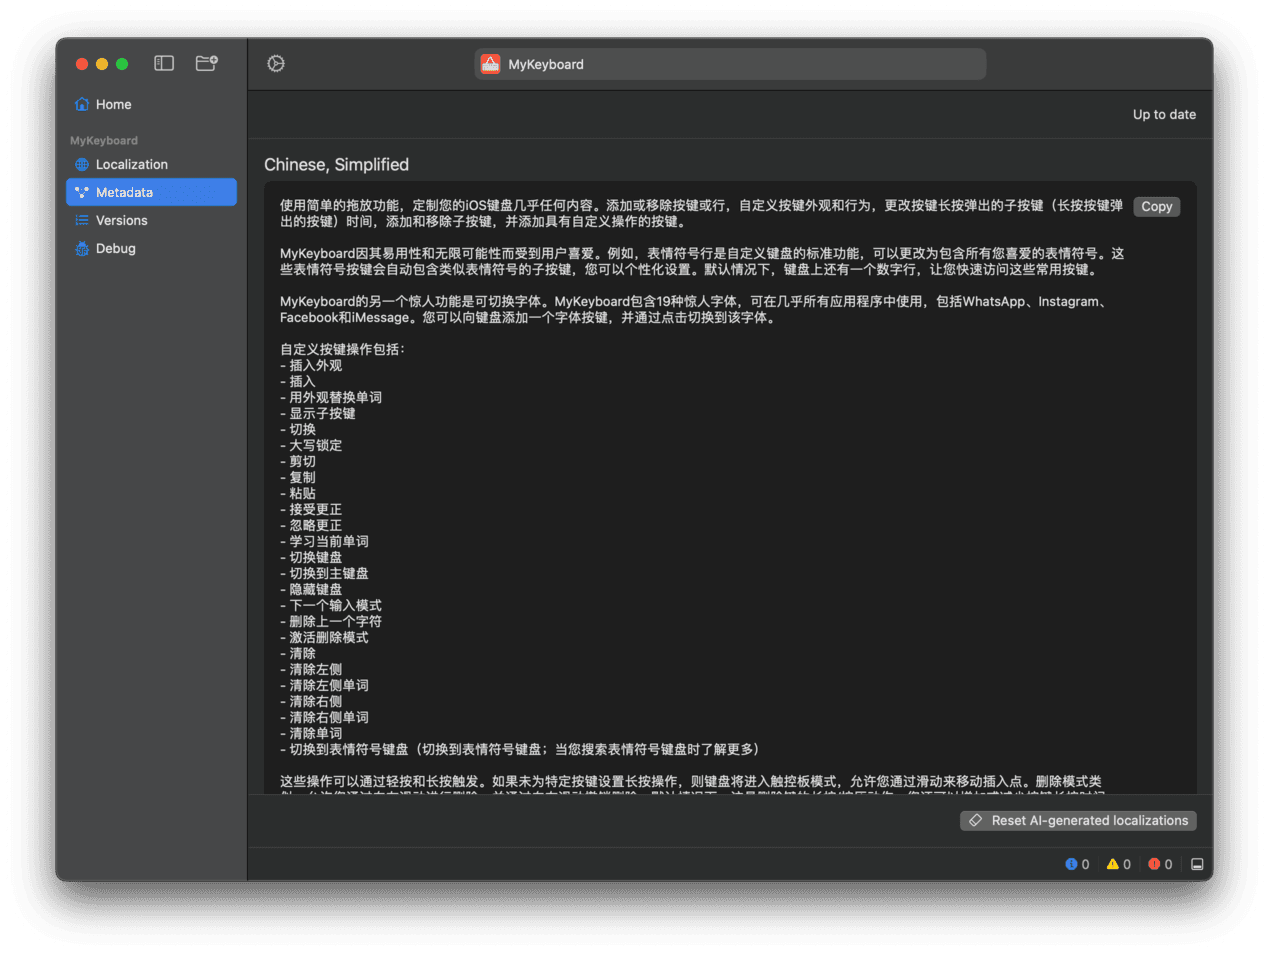This screenshot has height=955, width=1269.
Task: Click the line '- 显示子按键'
Action: 318,413
